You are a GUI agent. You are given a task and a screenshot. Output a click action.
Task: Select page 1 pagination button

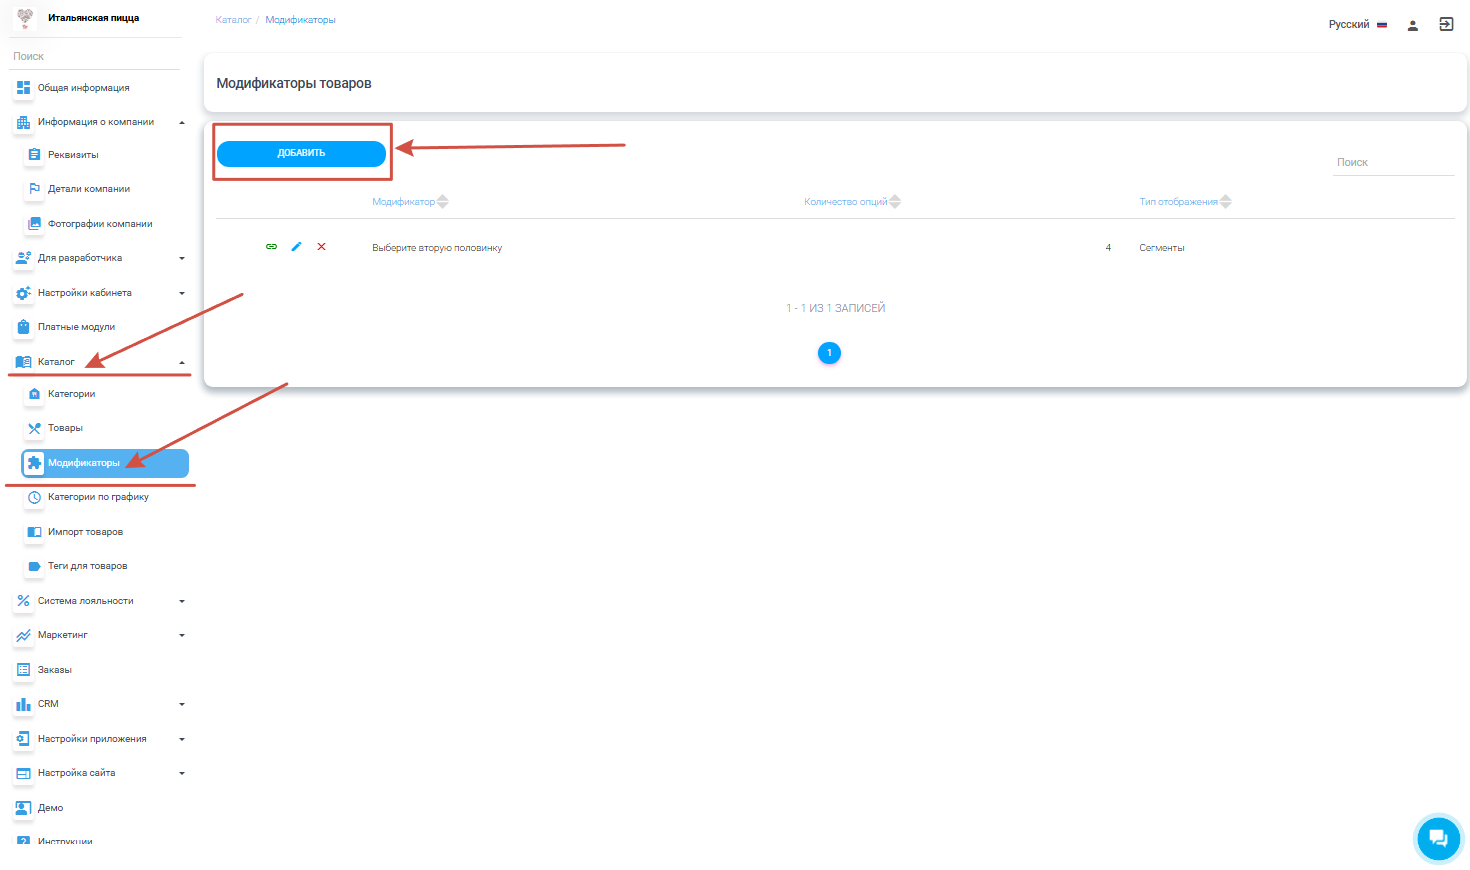tap(829, 353)
